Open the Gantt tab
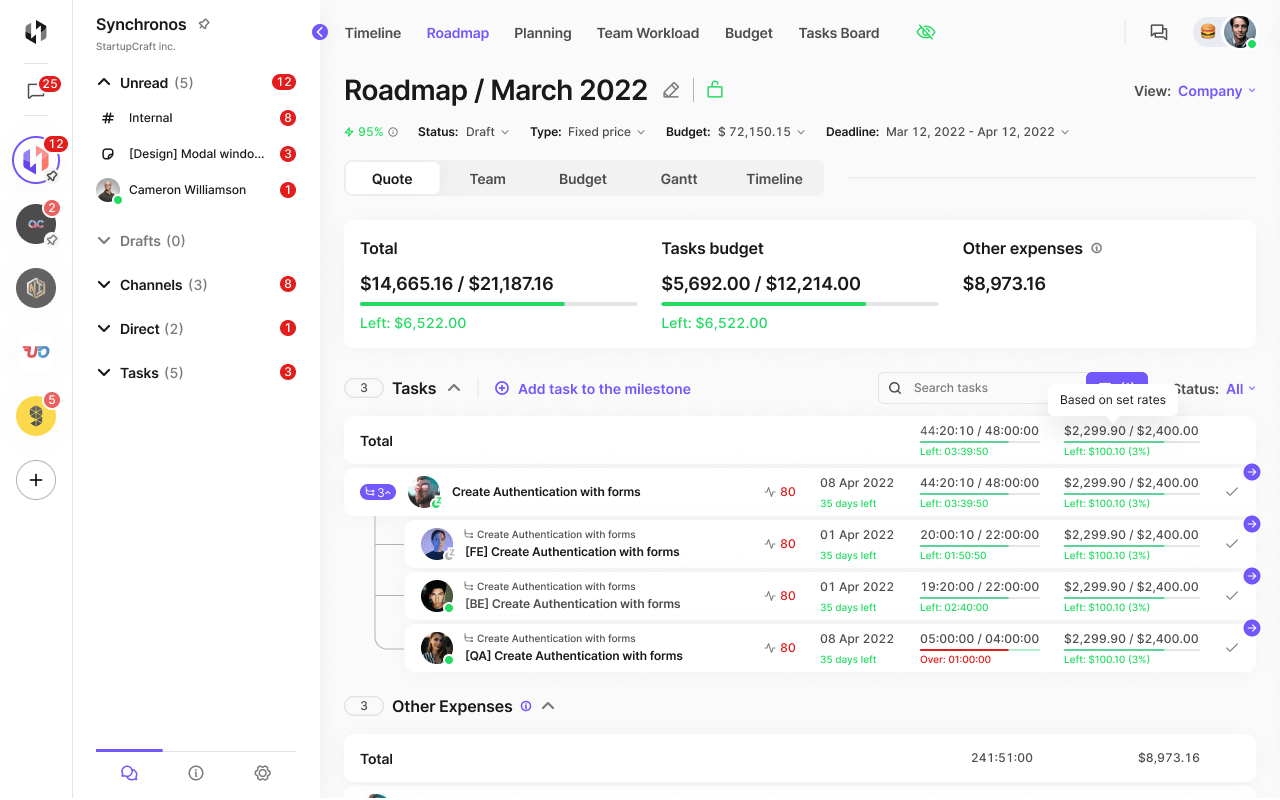 [x=678, y=179]
